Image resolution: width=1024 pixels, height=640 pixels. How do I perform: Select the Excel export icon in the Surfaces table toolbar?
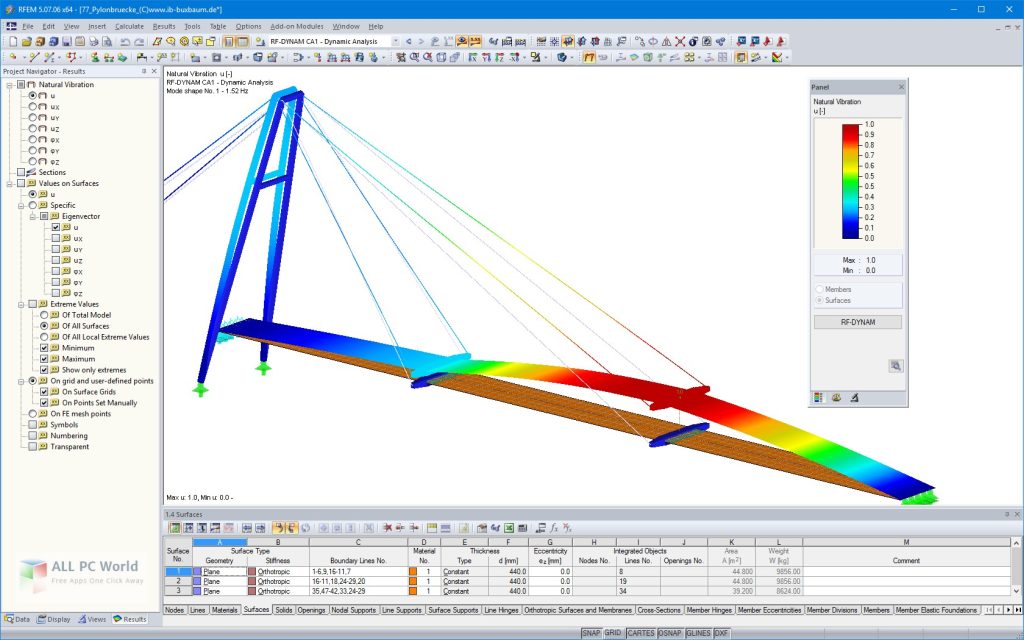point(508,528)
